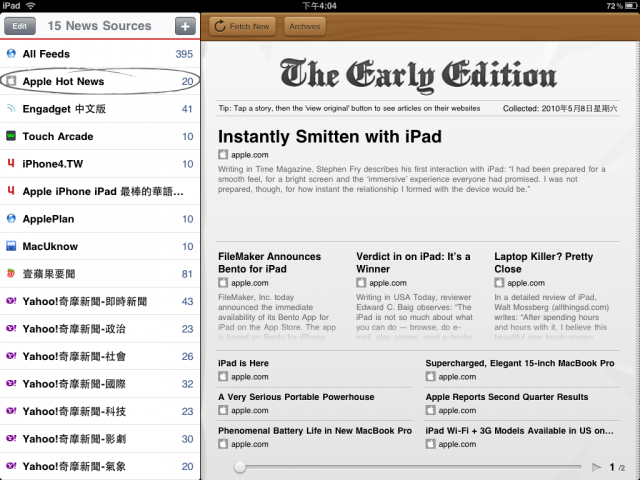Click the iPhone4.TW red icon
640x480 pixels.
(x=11, y=163)
